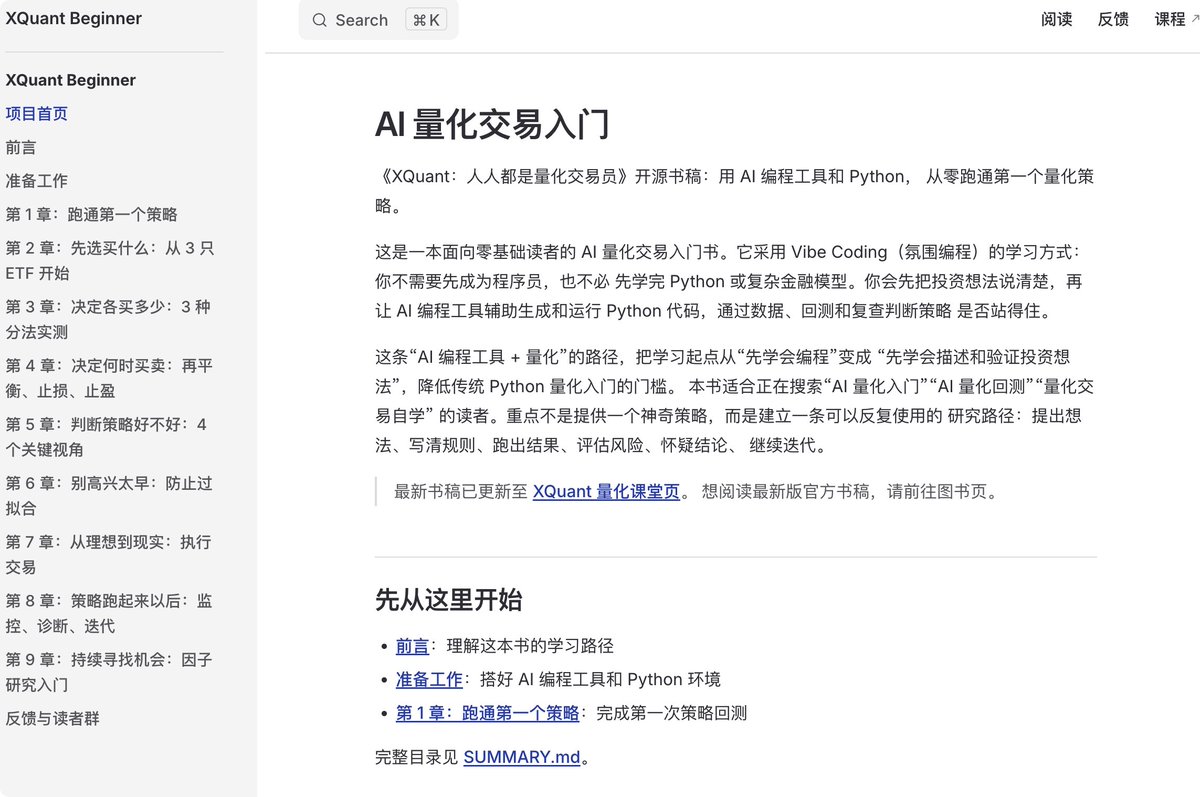This screenshot has width=1200, height=797.
Task: Focus the Search input field
Action: [x=378, y=20]
